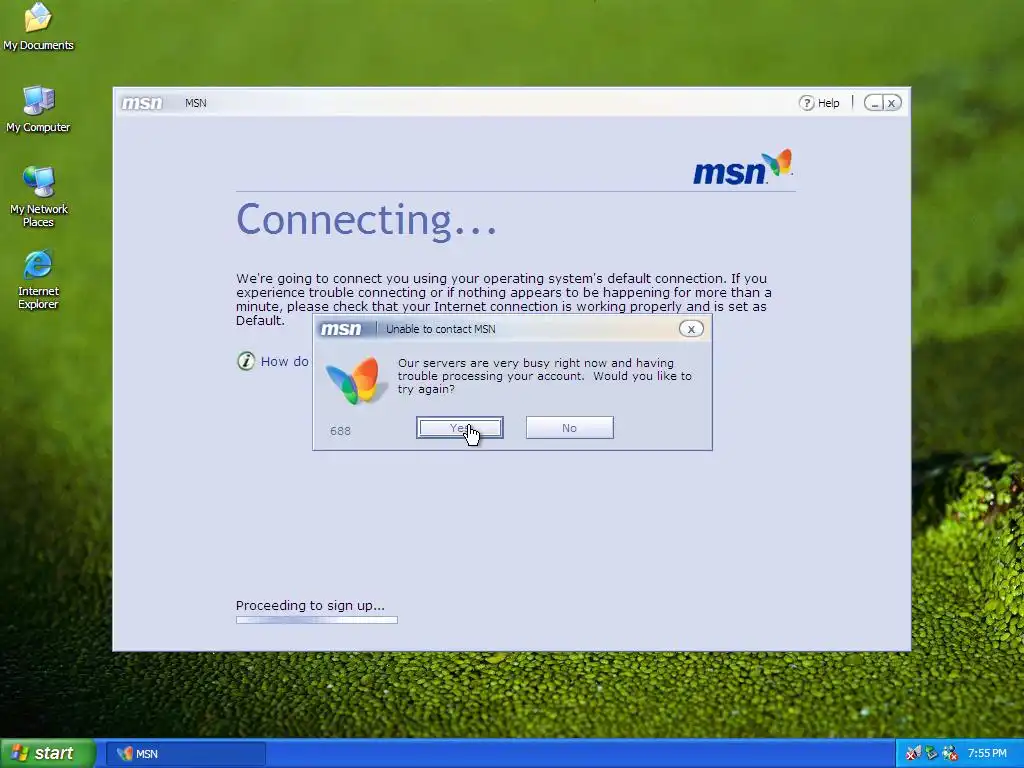Viewport: 1024px width, 768px height.
Task: Select the MSN taskbar button
Action: (x=186, y=754)
